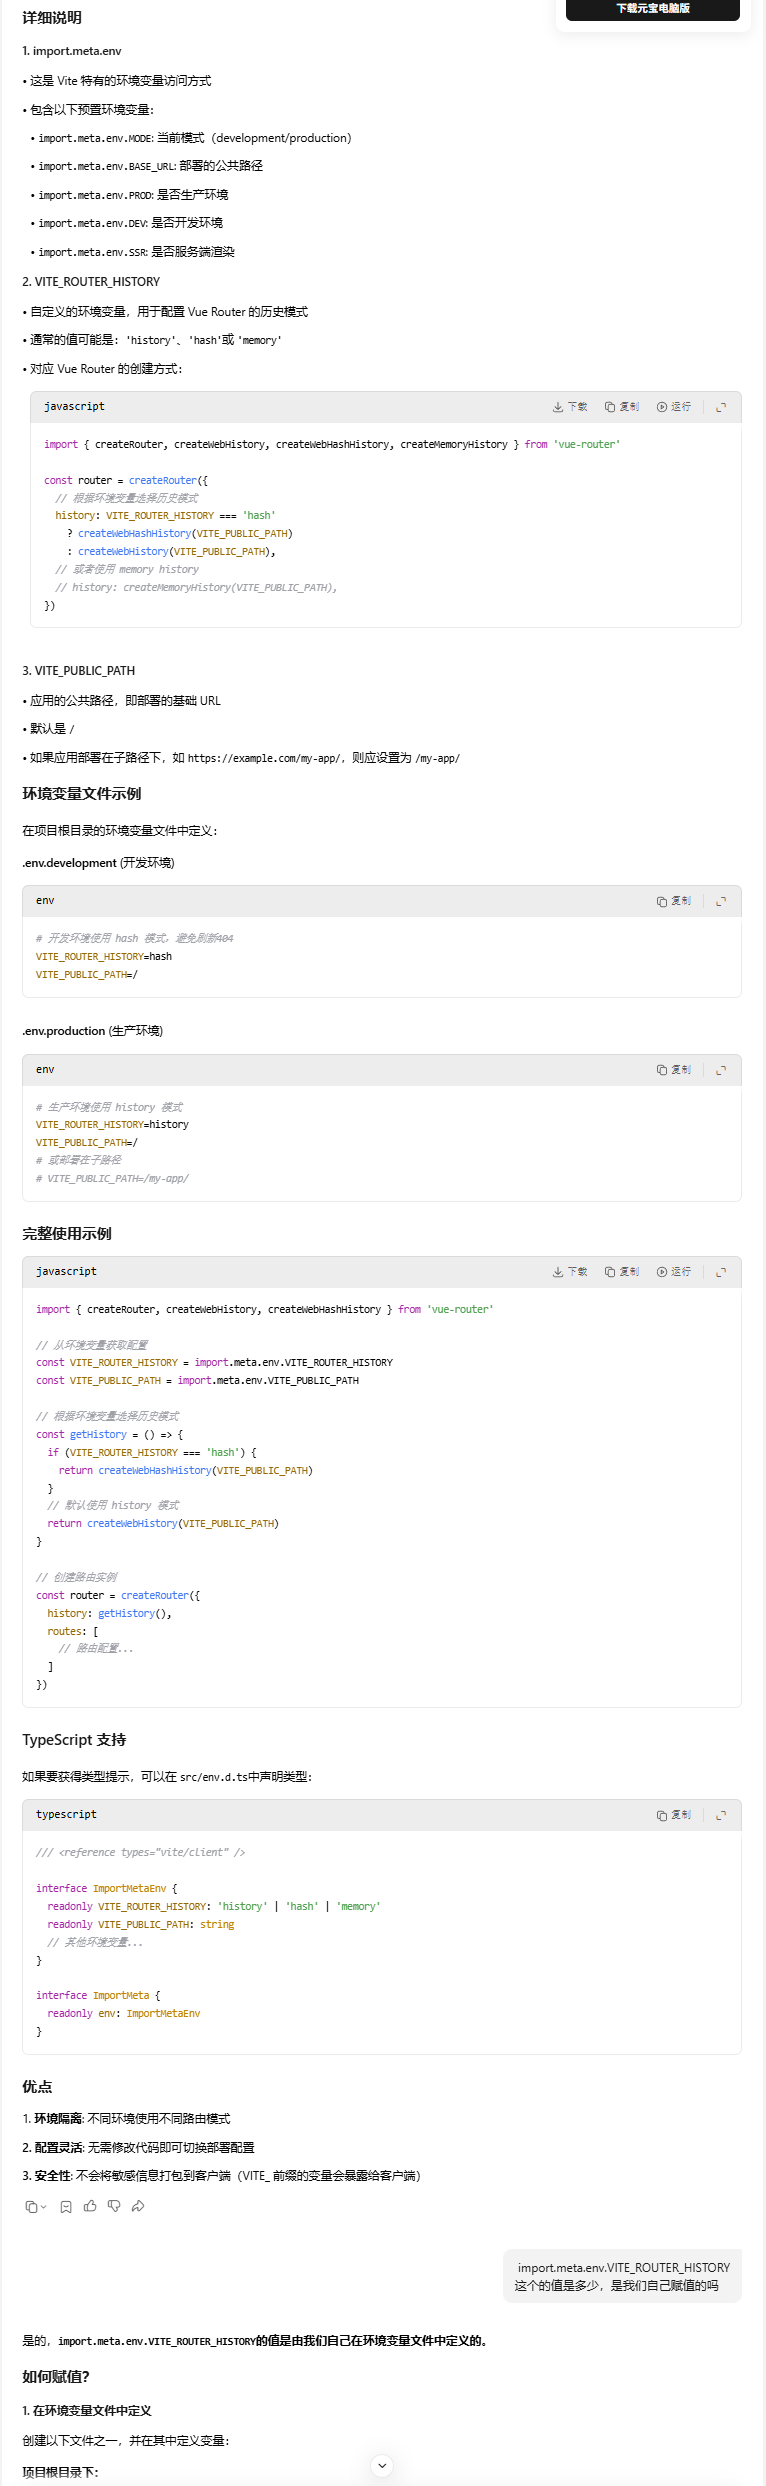The width and height of the screenshot is (766, 2486).
Task: Download the createRouter javascript snippet
Action: 570,407
